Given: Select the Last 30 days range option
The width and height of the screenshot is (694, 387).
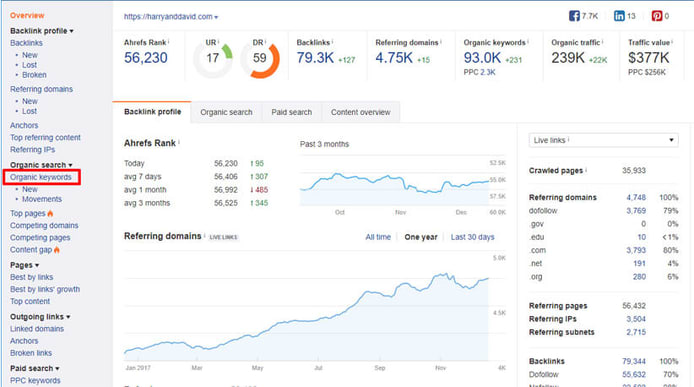Looking at the screenshot, I should point(472,237).
